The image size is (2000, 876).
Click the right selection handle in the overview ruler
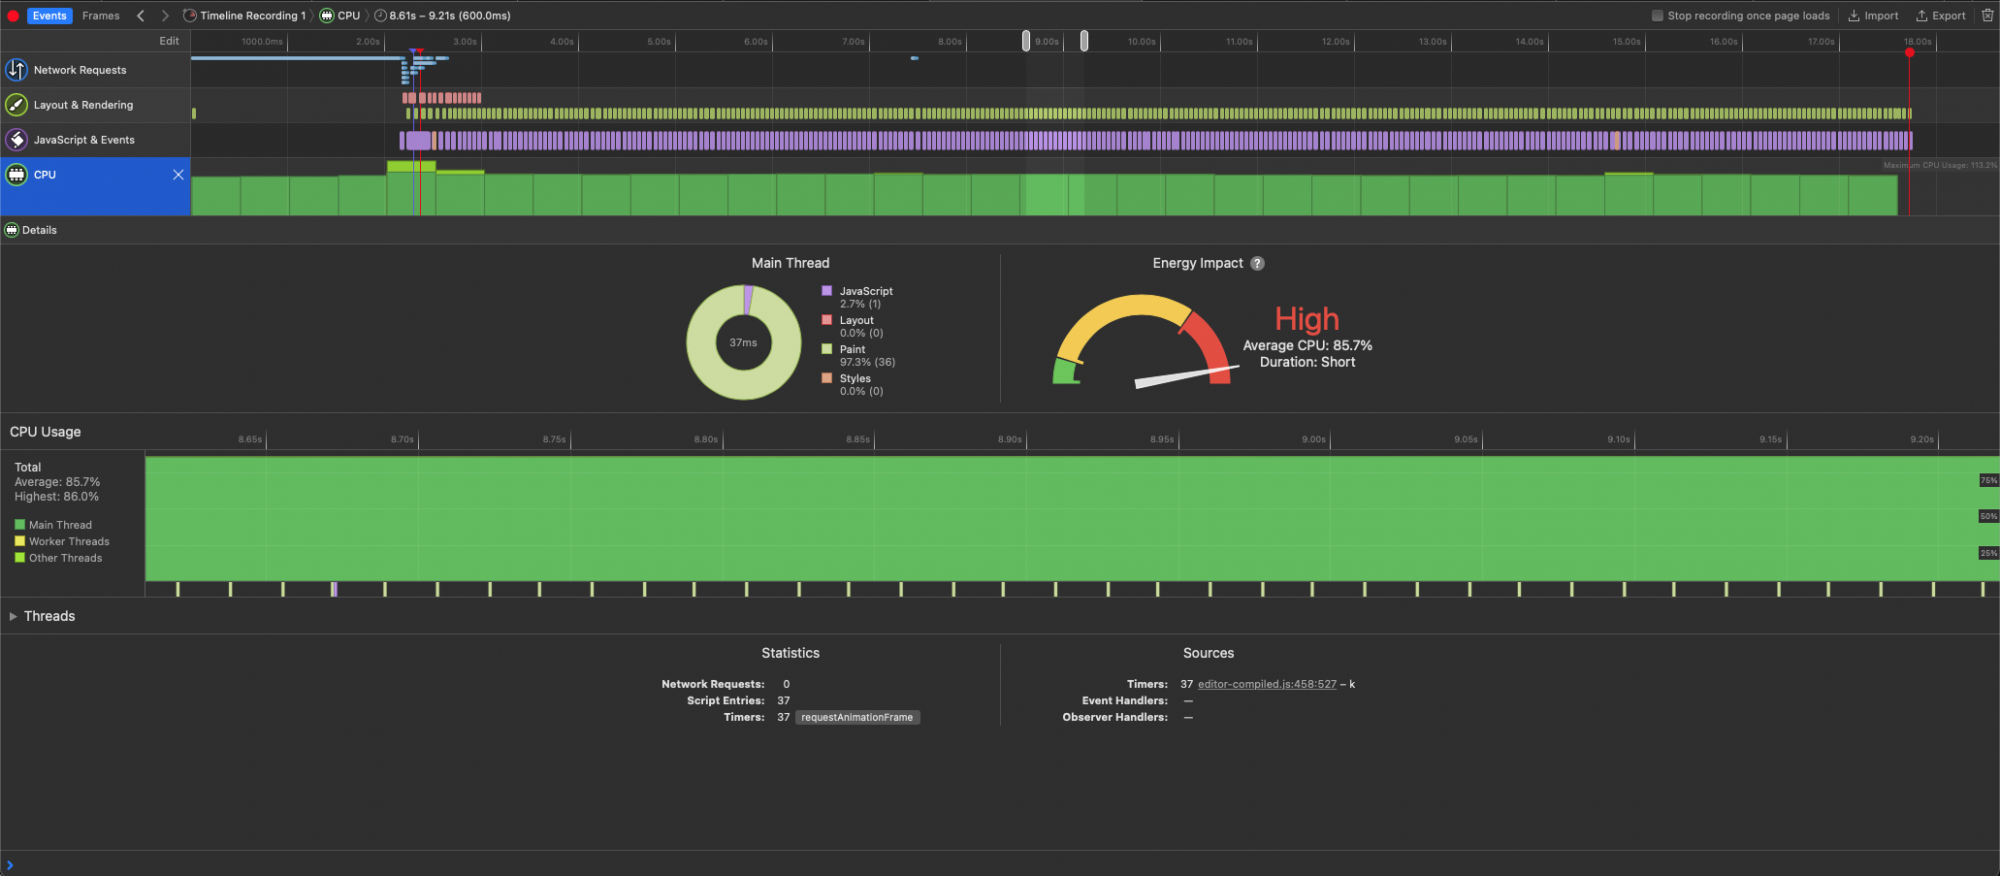coord(1084,41)
